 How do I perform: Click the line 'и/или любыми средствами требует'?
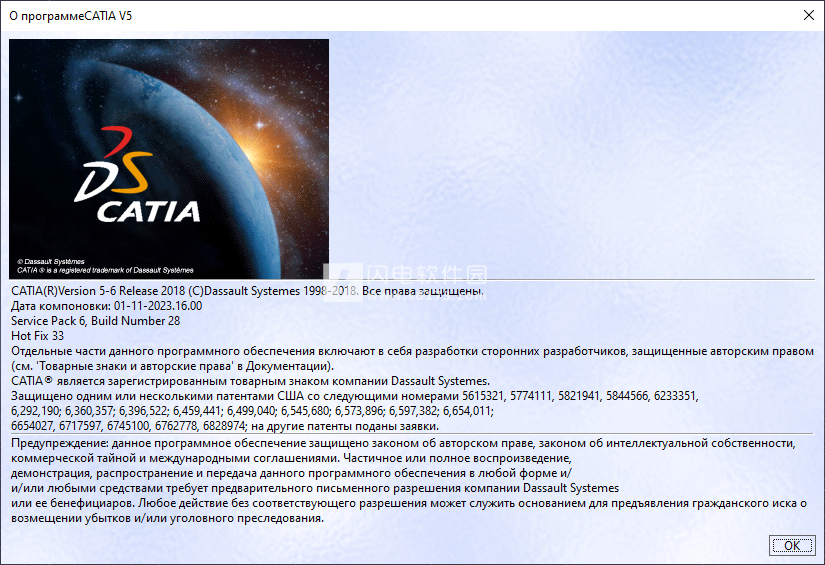point(315,488)
